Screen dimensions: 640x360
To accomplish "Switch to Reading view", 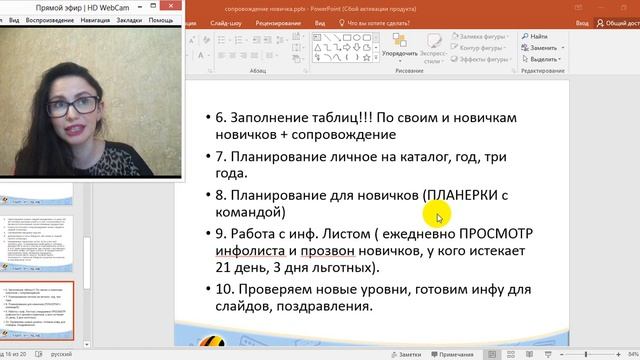I will (529, 354).
